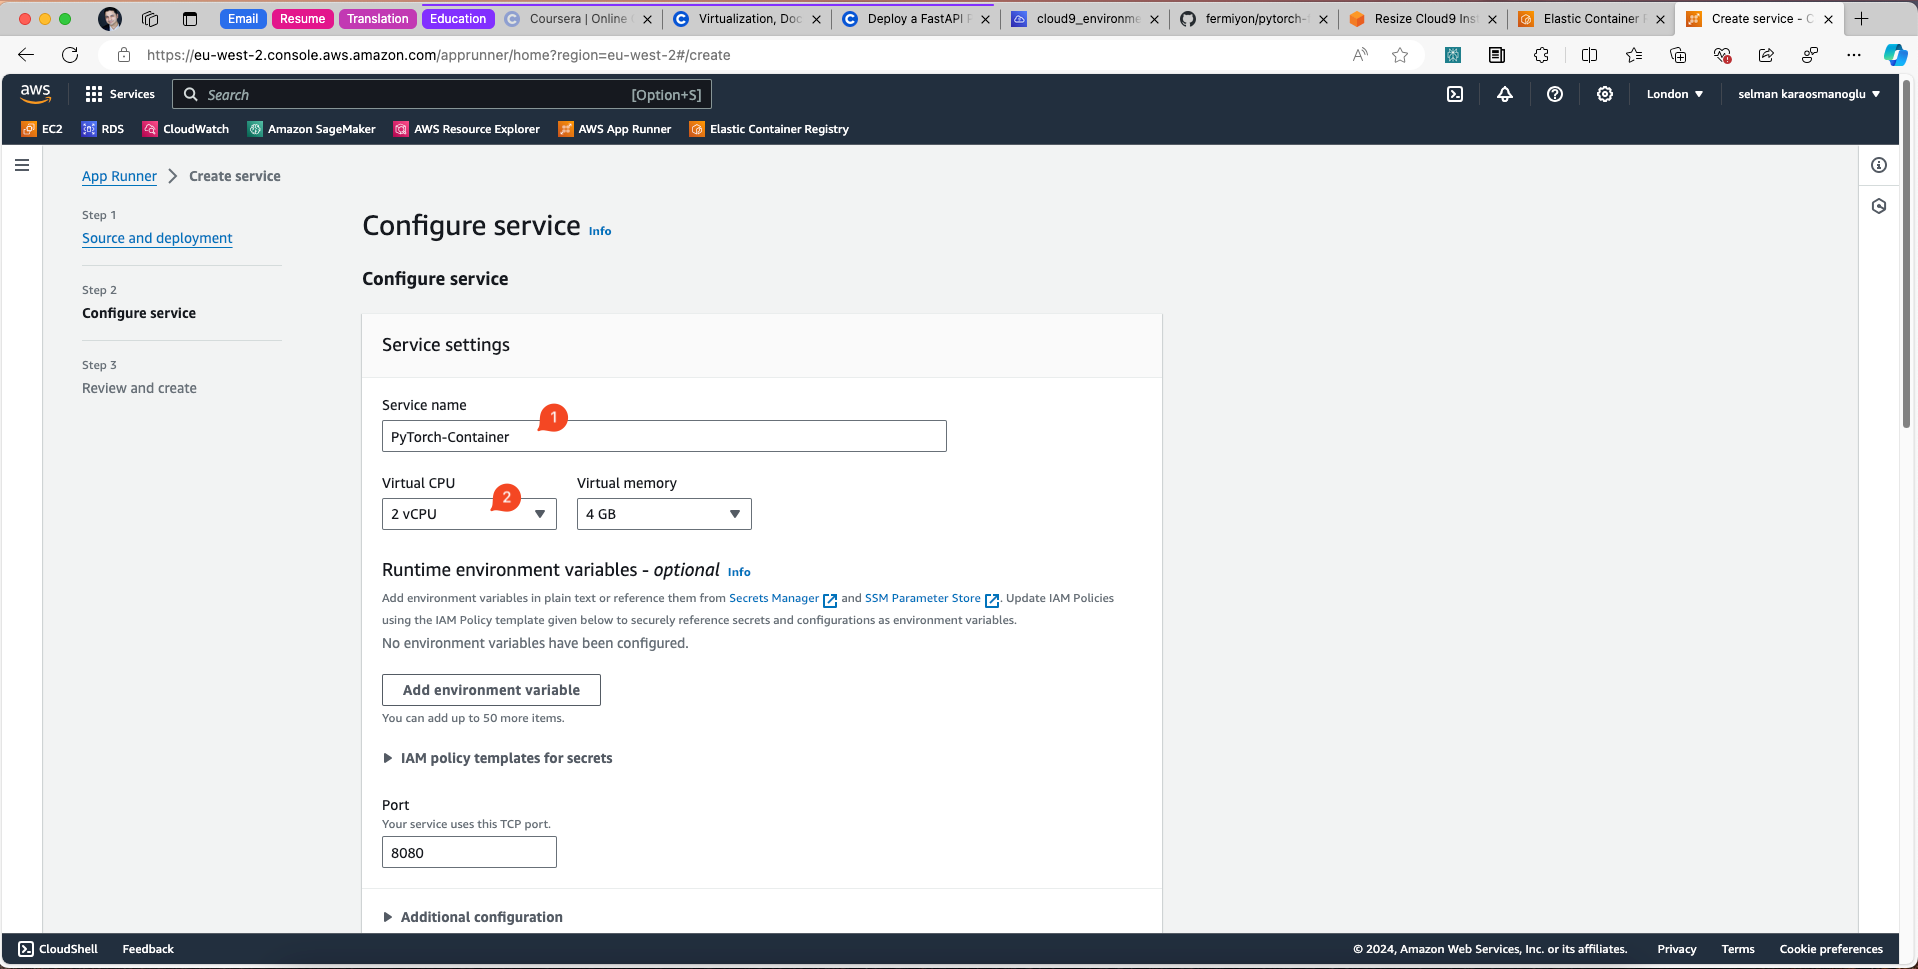1918x969 pixels.
Task: Focus the AWS console search box
Action: 442,94
